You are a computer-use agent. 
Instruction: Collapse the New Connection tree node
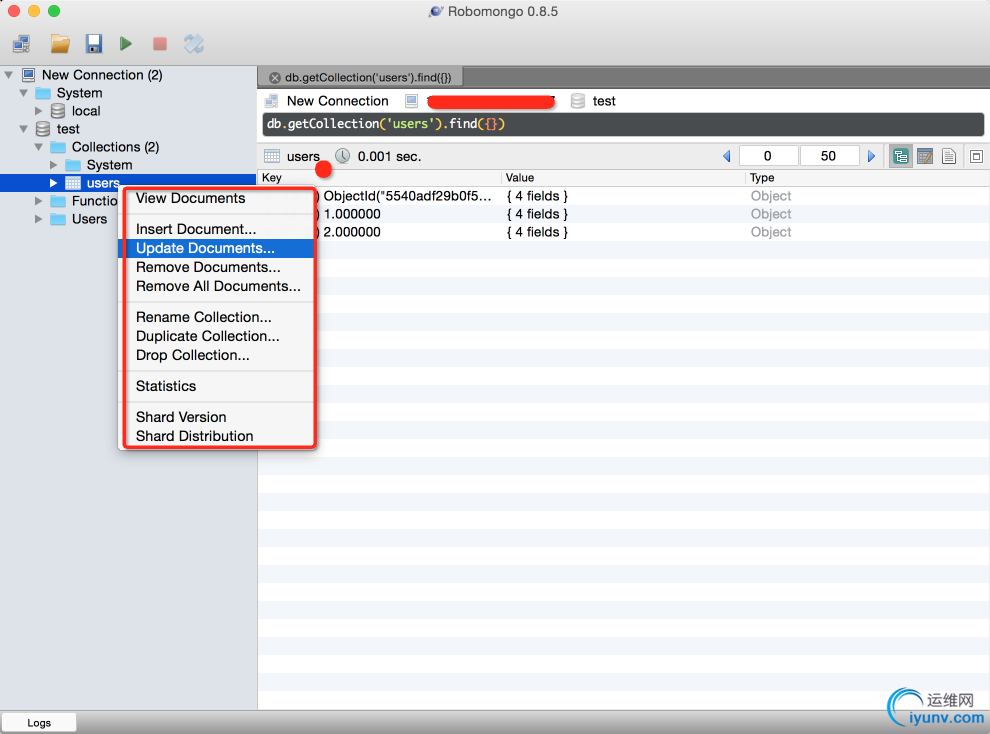[x=9, y=75]
